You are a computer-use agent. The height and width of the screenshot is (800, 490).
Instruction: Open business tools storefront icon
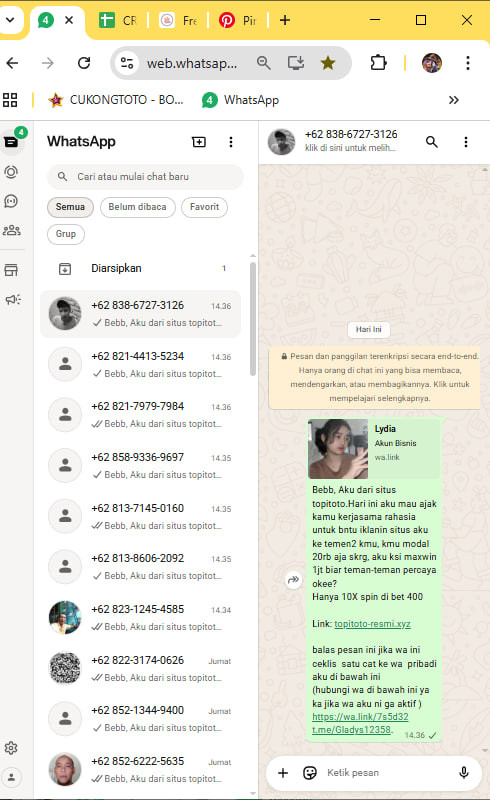pyautogui.click(x=11, y=270)
